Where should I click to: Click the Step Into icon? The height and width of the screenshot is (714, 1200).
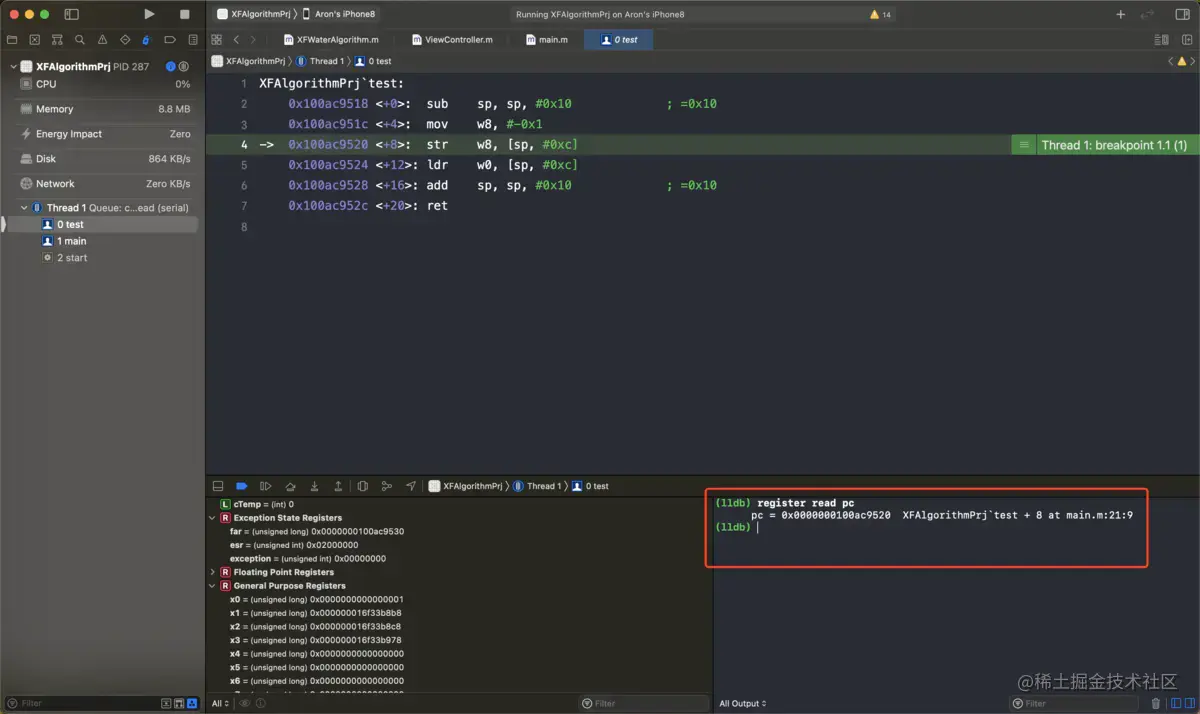point(314,486)
